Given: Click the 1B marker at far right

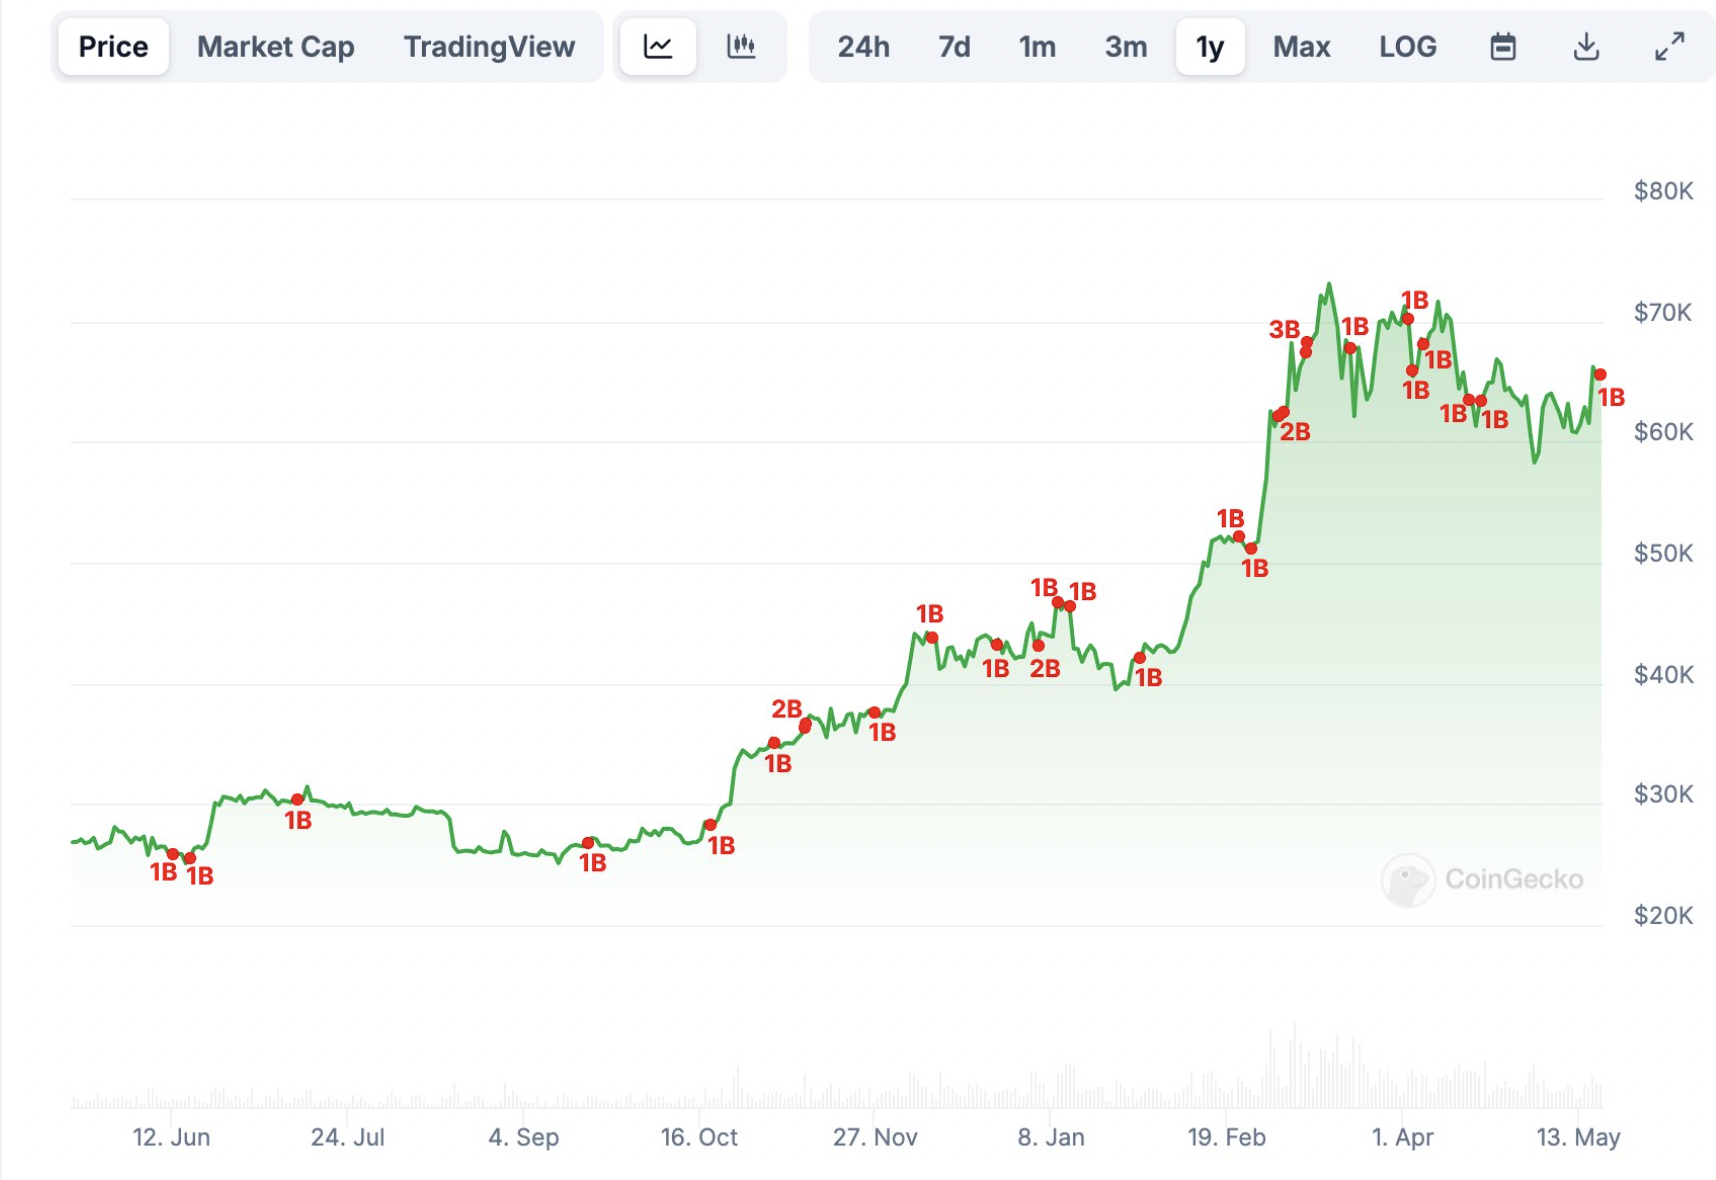Looking at the screenshot, I should pos(1600,375).
